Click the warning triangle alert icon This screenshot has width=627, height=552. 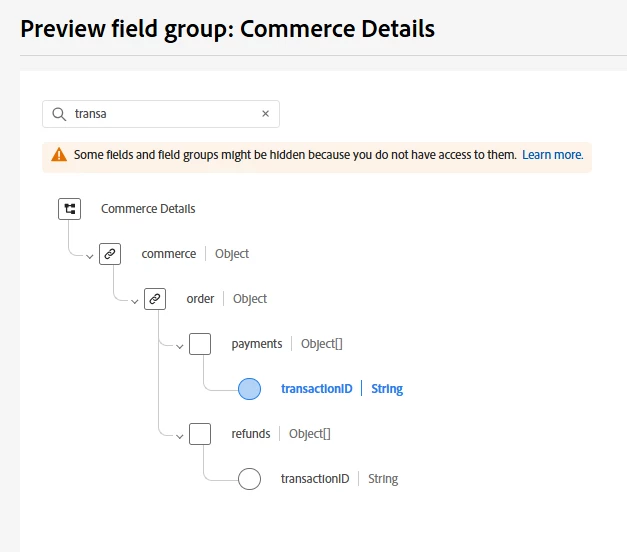pos(59,155)
